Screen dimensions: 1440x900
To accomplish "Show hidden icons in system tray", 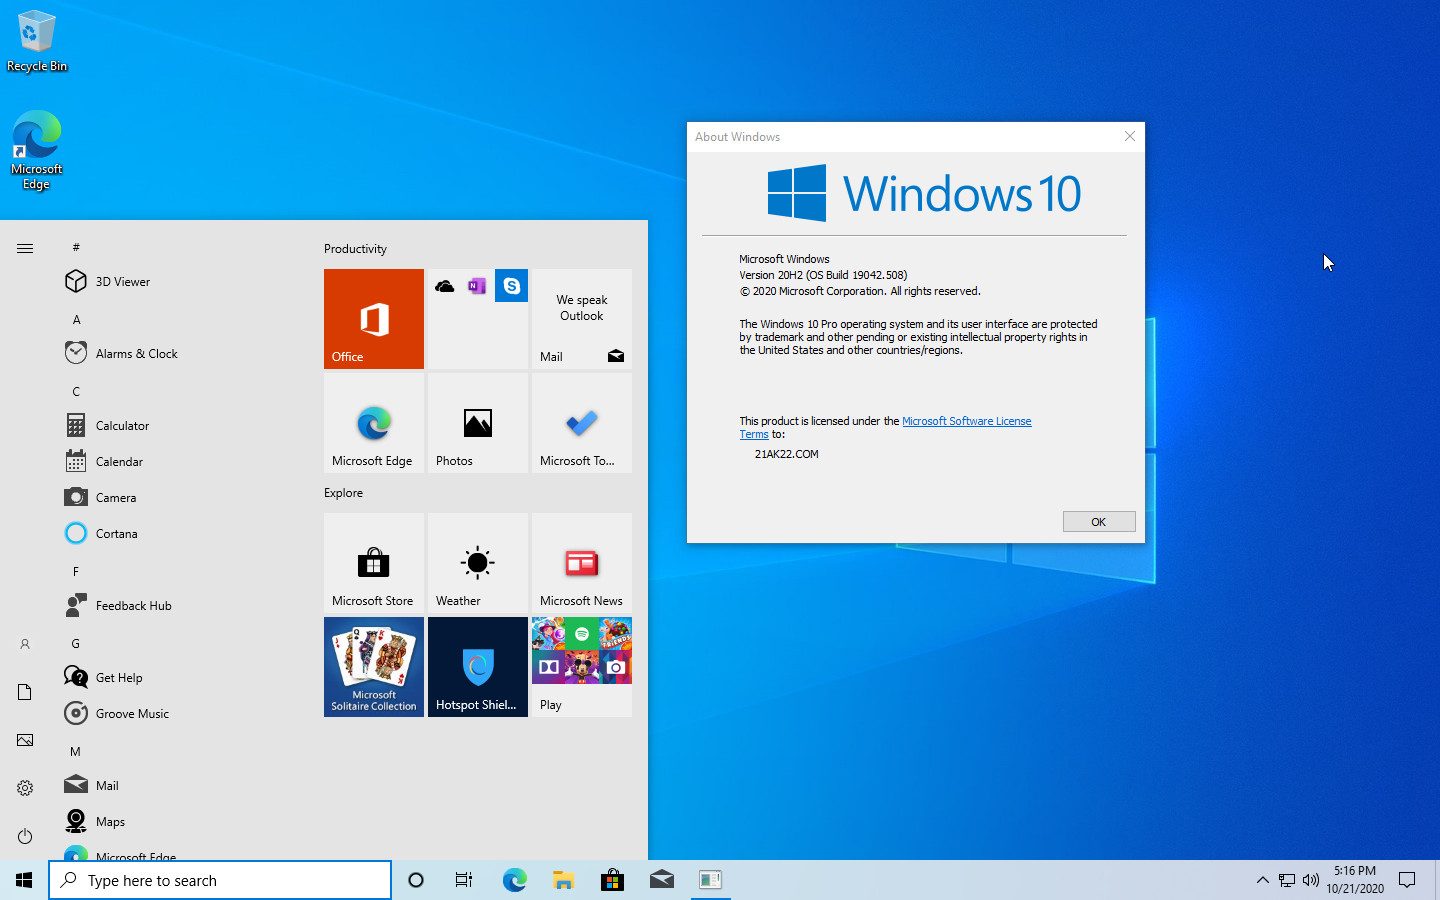I will pyautogui.click(x=1262, y=880).
